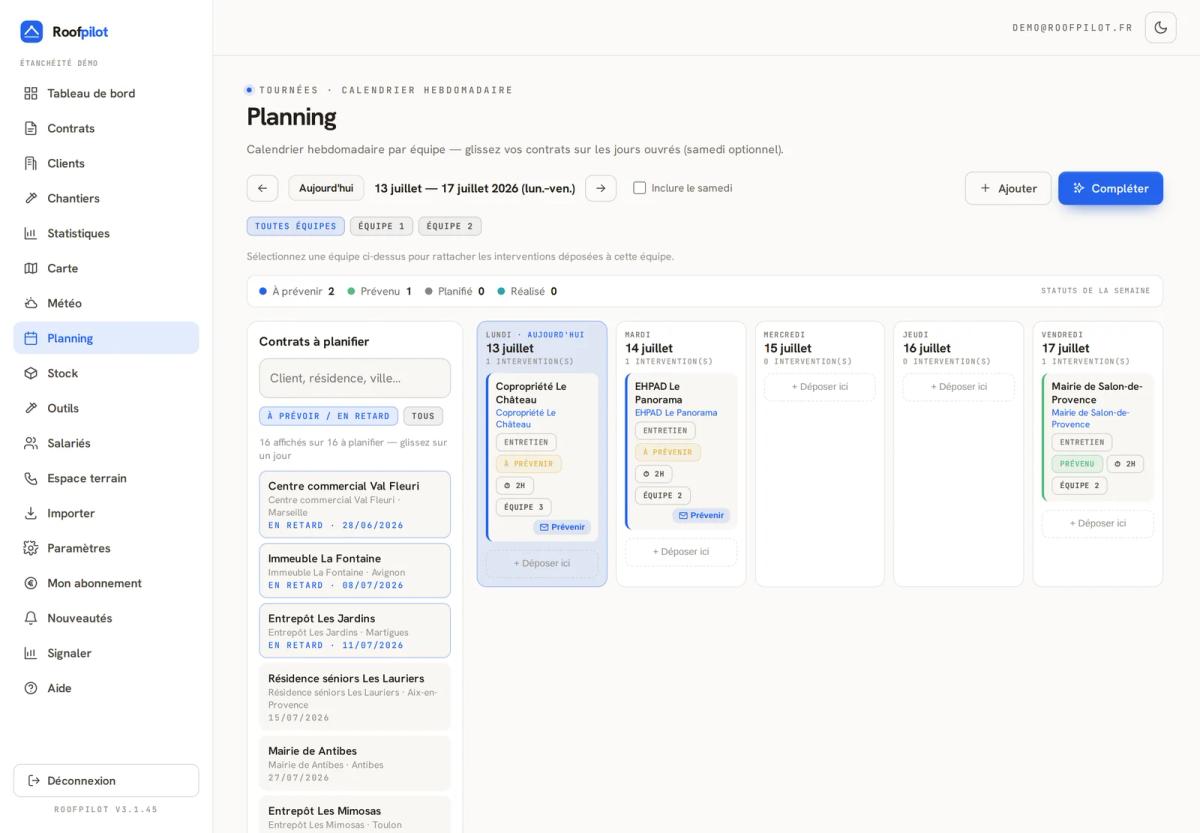Go to next week with right arrow
The image size is (1200, 833).
pyautogui.click(x=601, y=188)
